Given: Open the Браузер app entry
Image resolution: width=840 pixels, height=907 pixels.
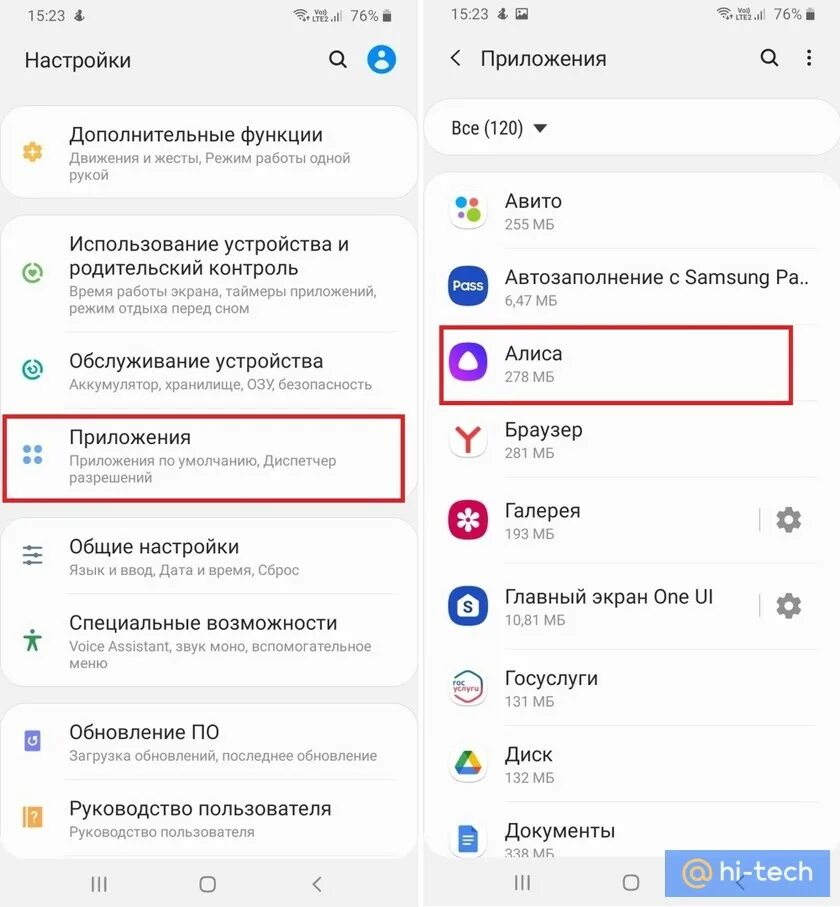Looking at the screenshot, I should pos(631,440).
